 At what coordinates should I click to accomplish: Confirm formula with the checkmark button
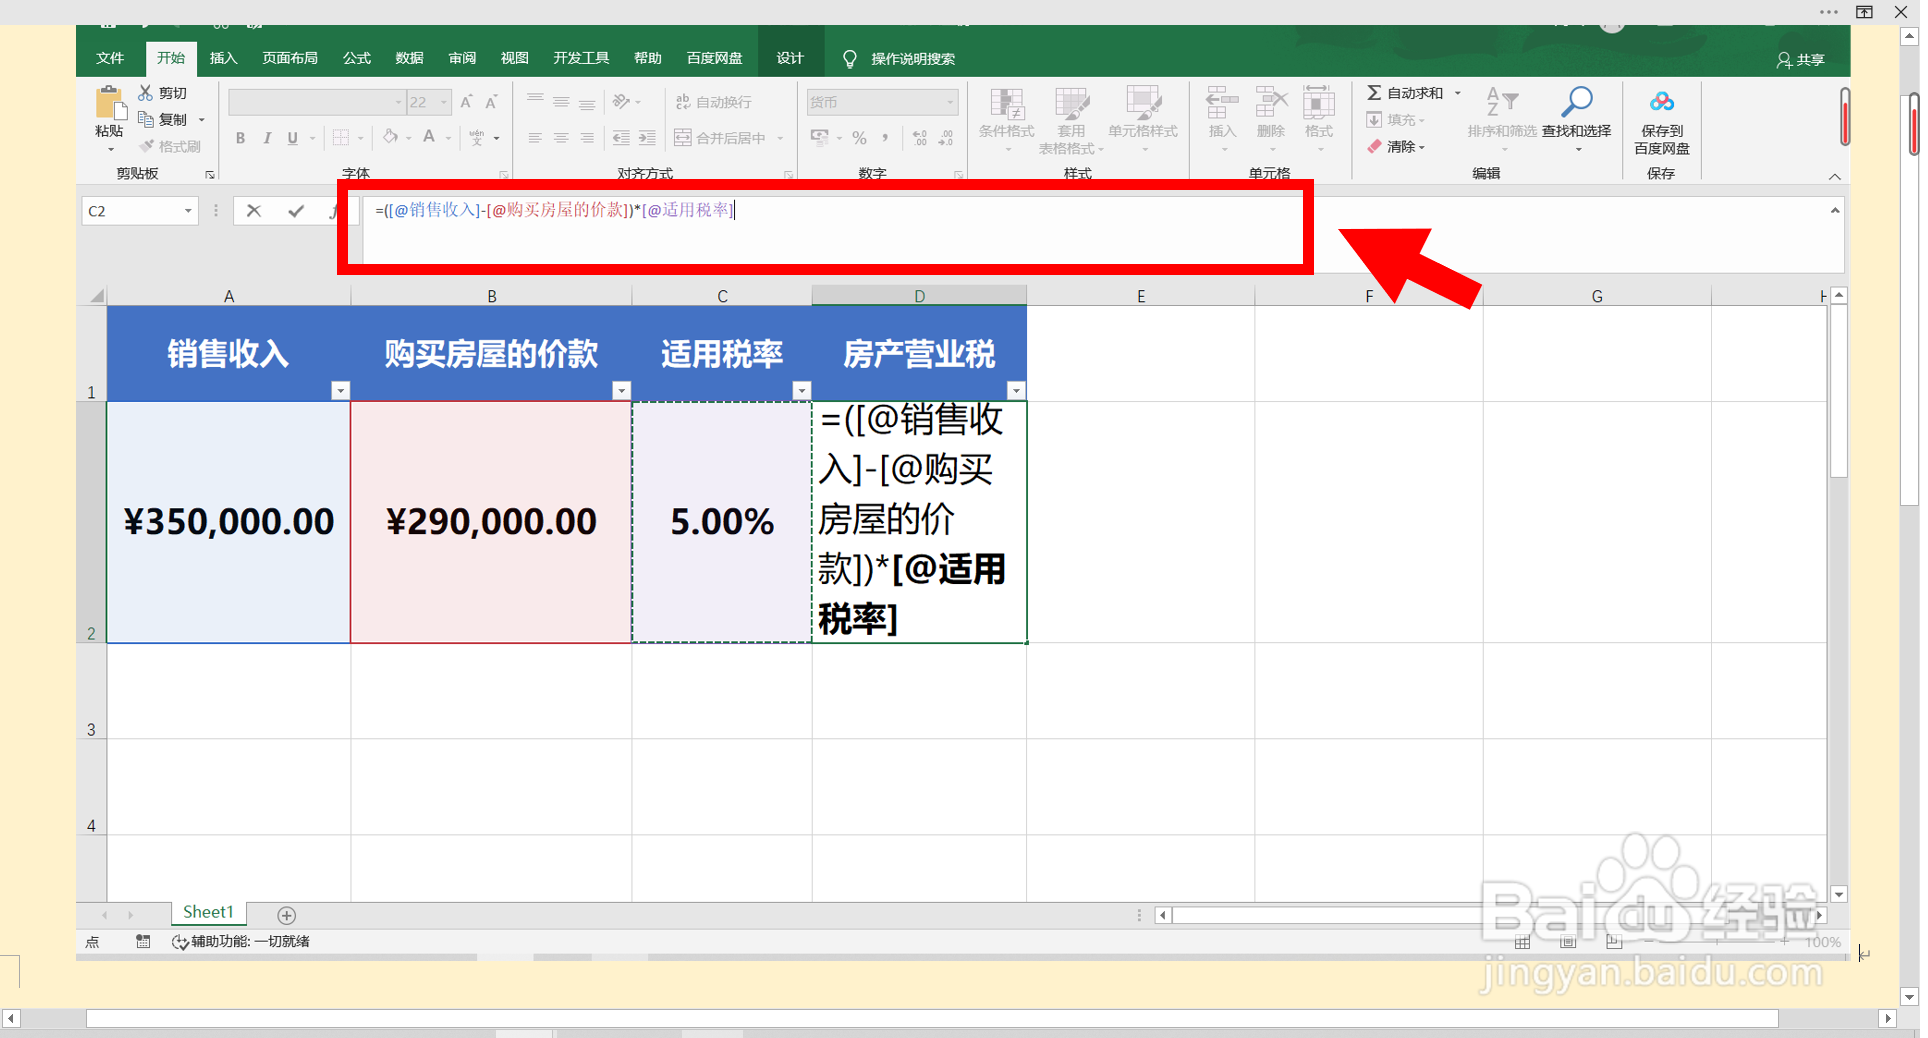point(295,211)
